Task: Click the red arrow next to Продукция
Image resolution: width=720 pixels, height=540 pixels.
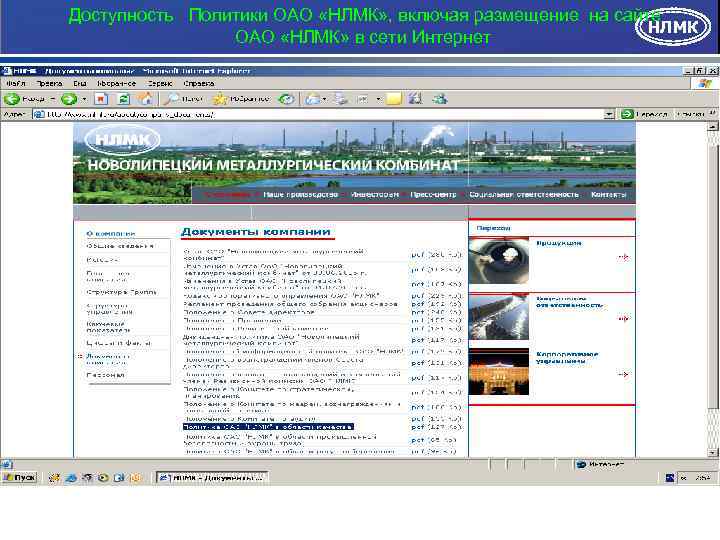Action: coord(623,257)
